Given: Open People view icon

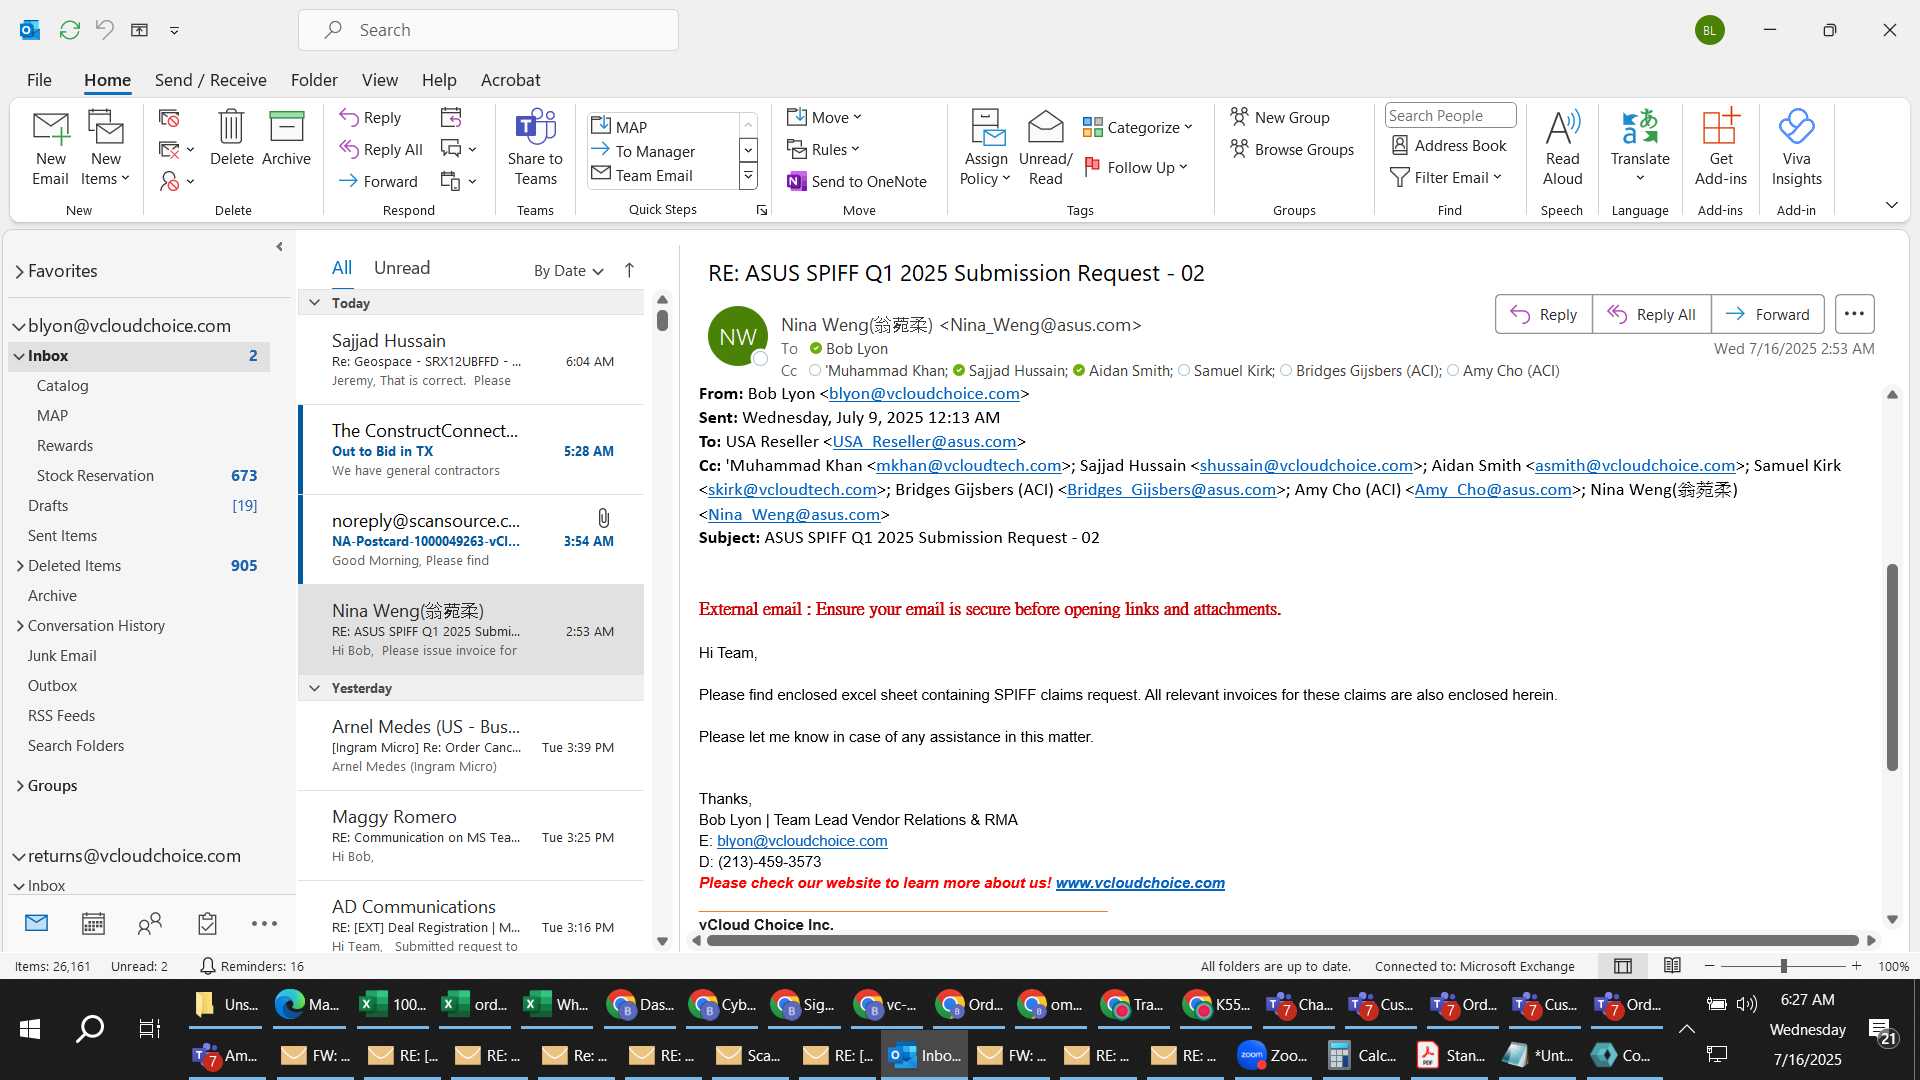Looking at the screenshot, I should [x=150, y=923].
